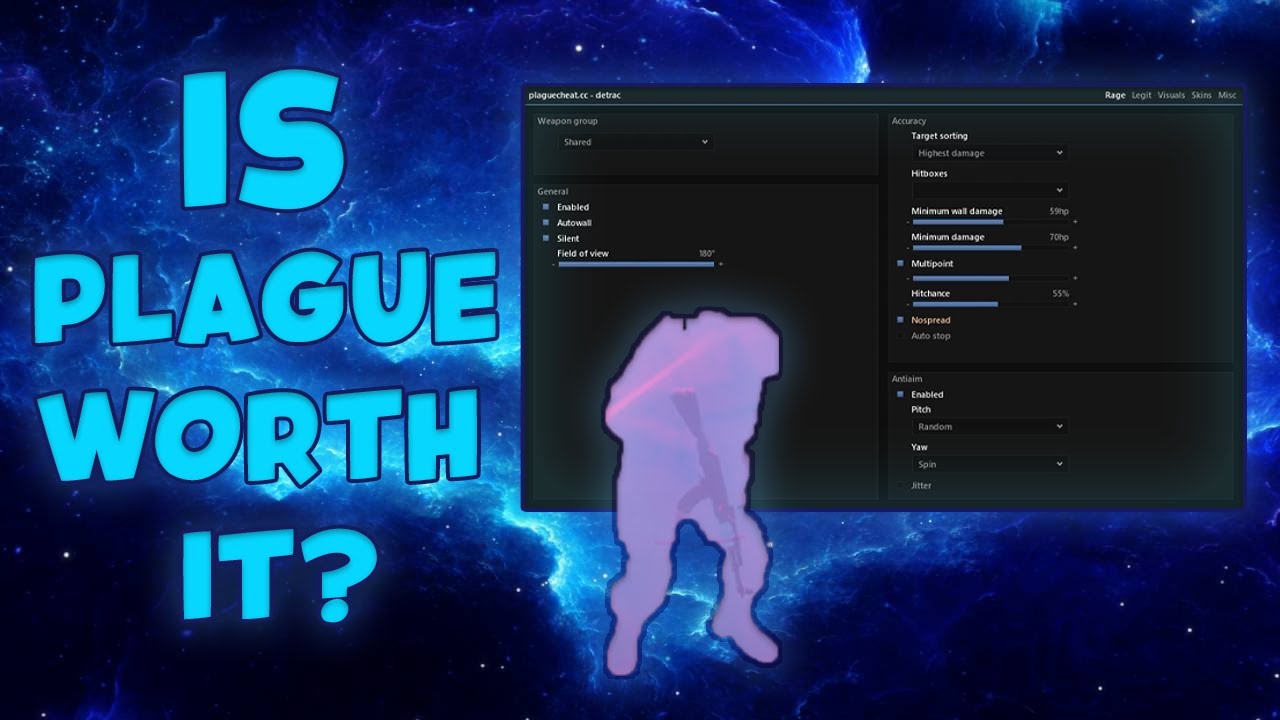Adjust the Hitchance slider
Screen dimensions: 1280x720
990,304
